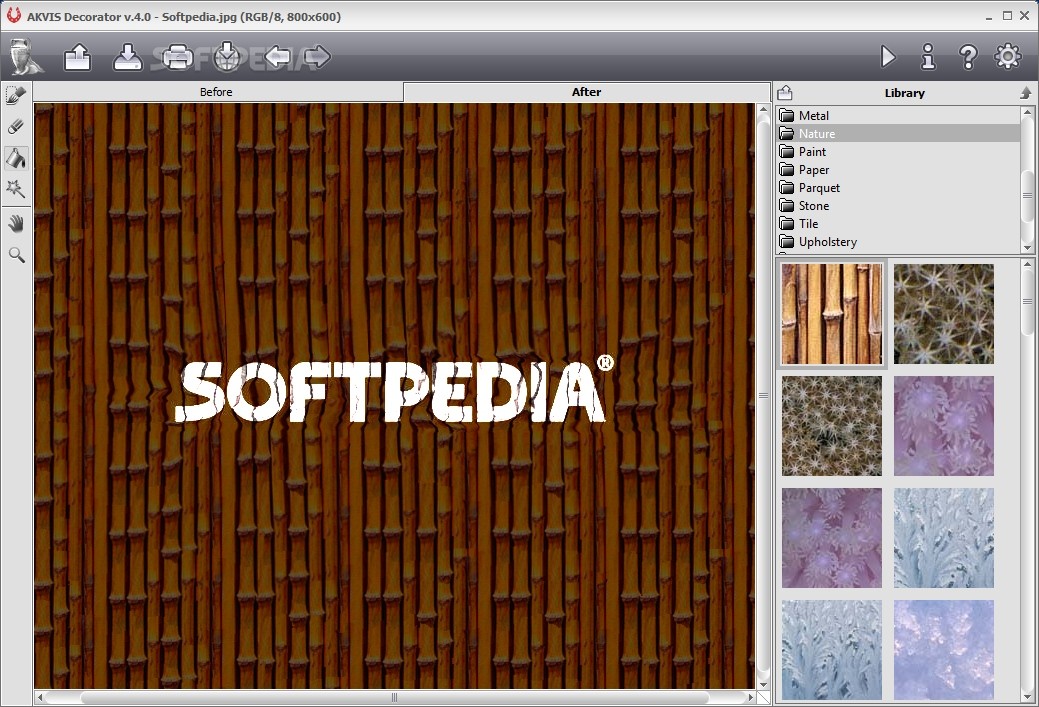Click the image vertical scrollbar thumb
The width and height of the screenshot is (1039, 707).
coord(763,396)
